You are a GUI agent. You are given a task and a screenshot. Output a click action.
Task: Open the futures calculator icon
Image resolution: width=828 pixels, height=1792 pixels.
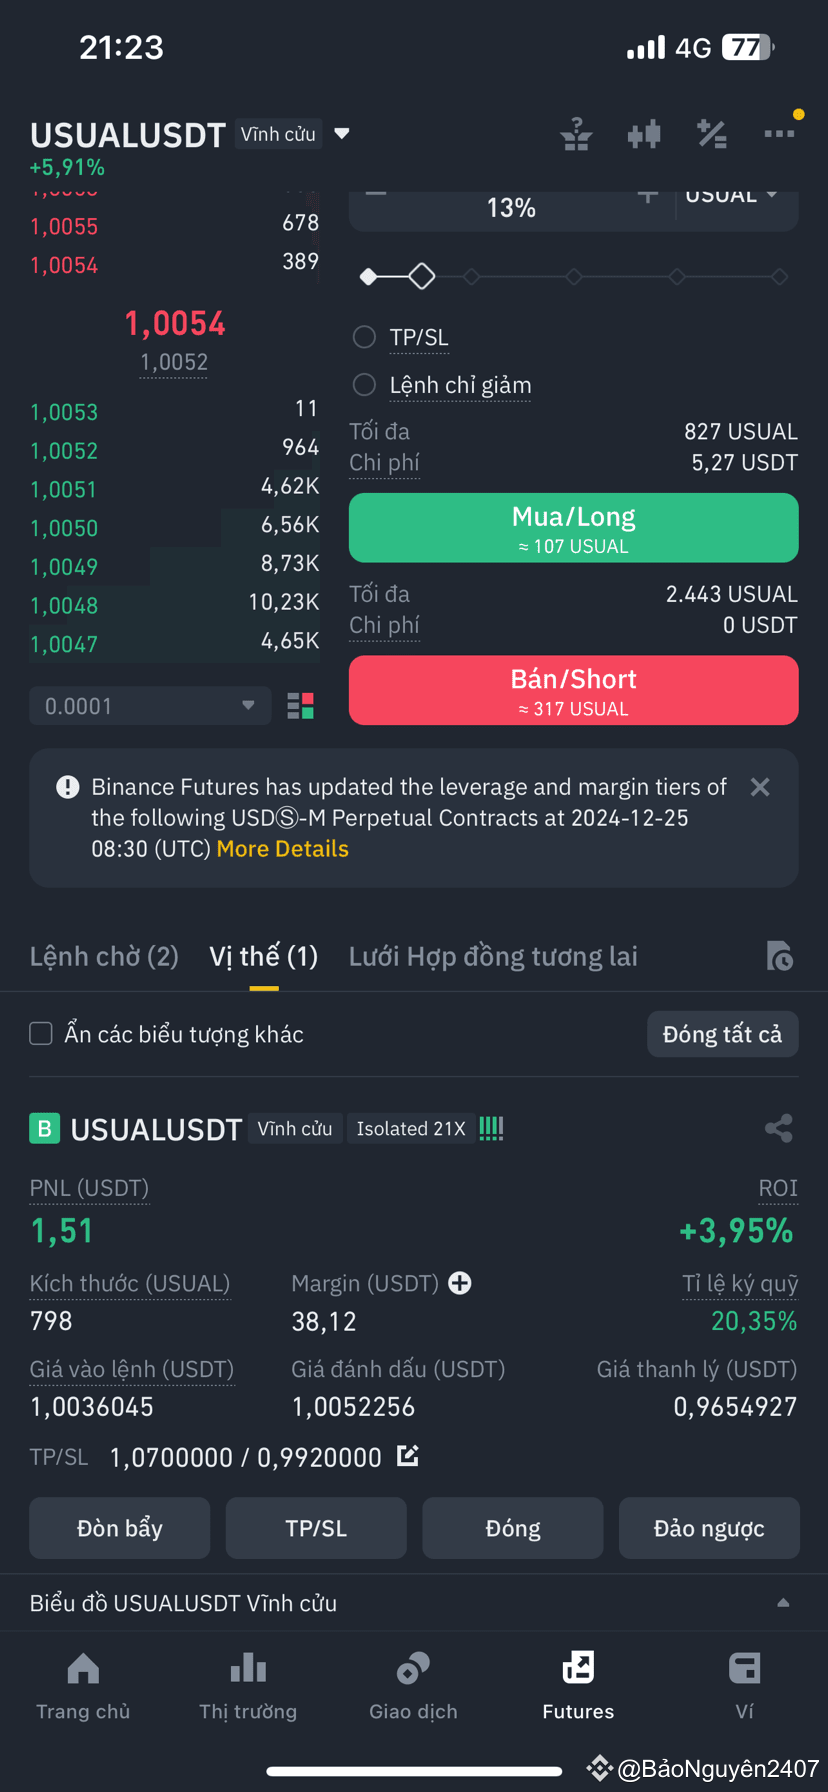[712, 134]
